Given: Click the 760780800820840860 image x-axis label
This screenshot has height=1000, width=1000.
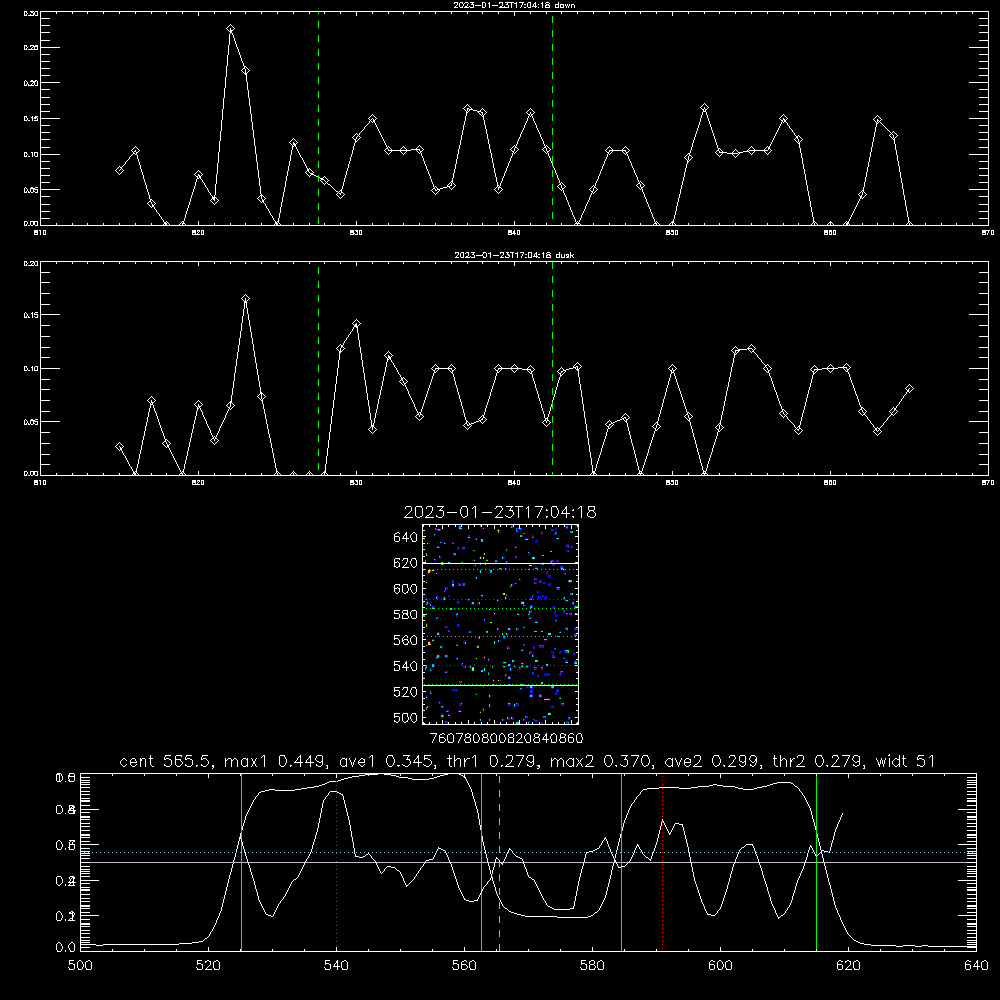Looking at the screenshot, I should [506, 739].
